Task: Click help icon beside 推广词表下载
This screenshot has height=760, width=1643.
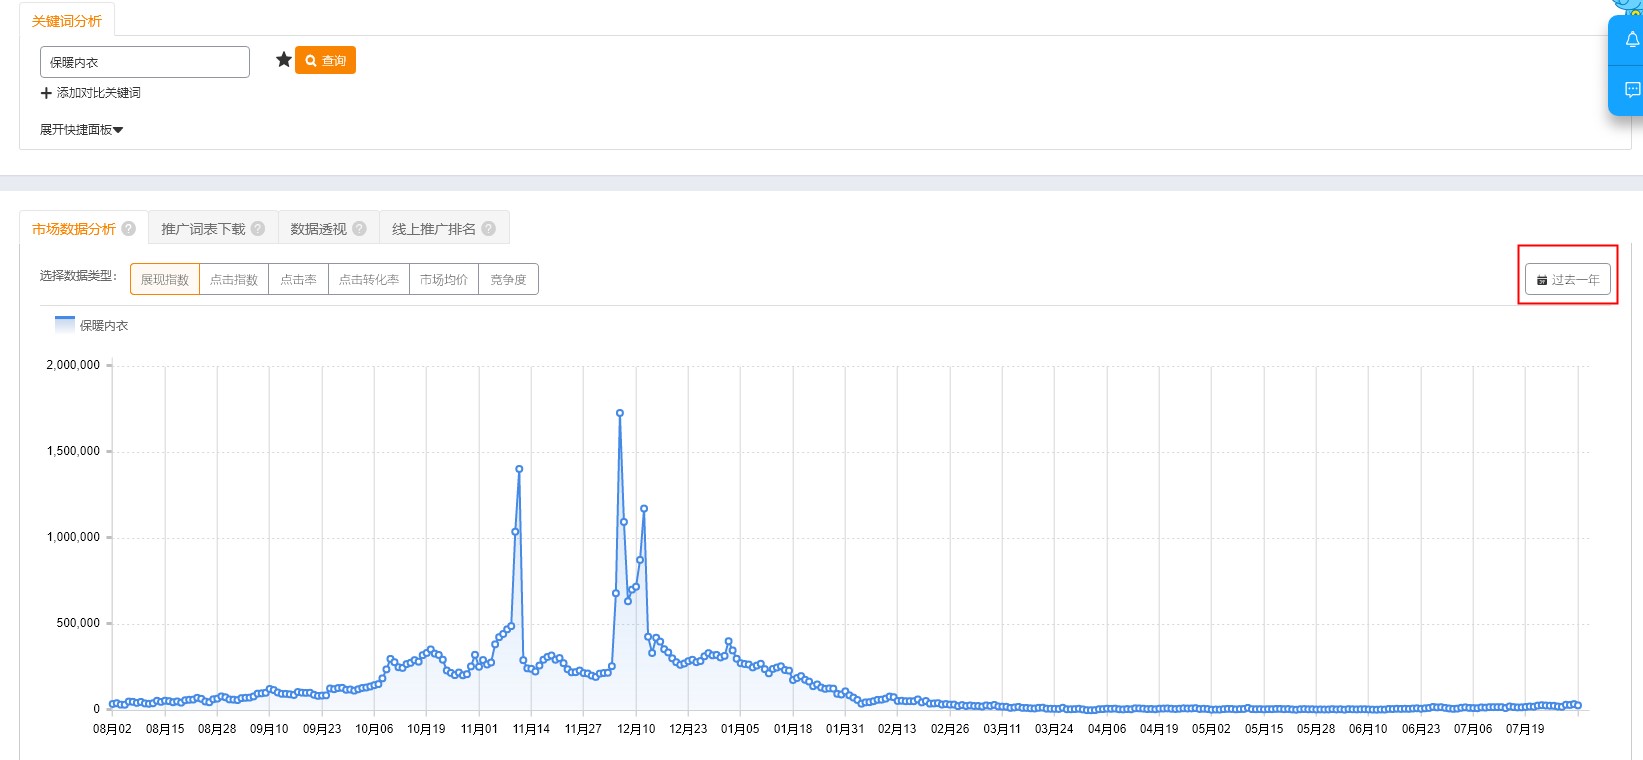Action: [258, 229]
